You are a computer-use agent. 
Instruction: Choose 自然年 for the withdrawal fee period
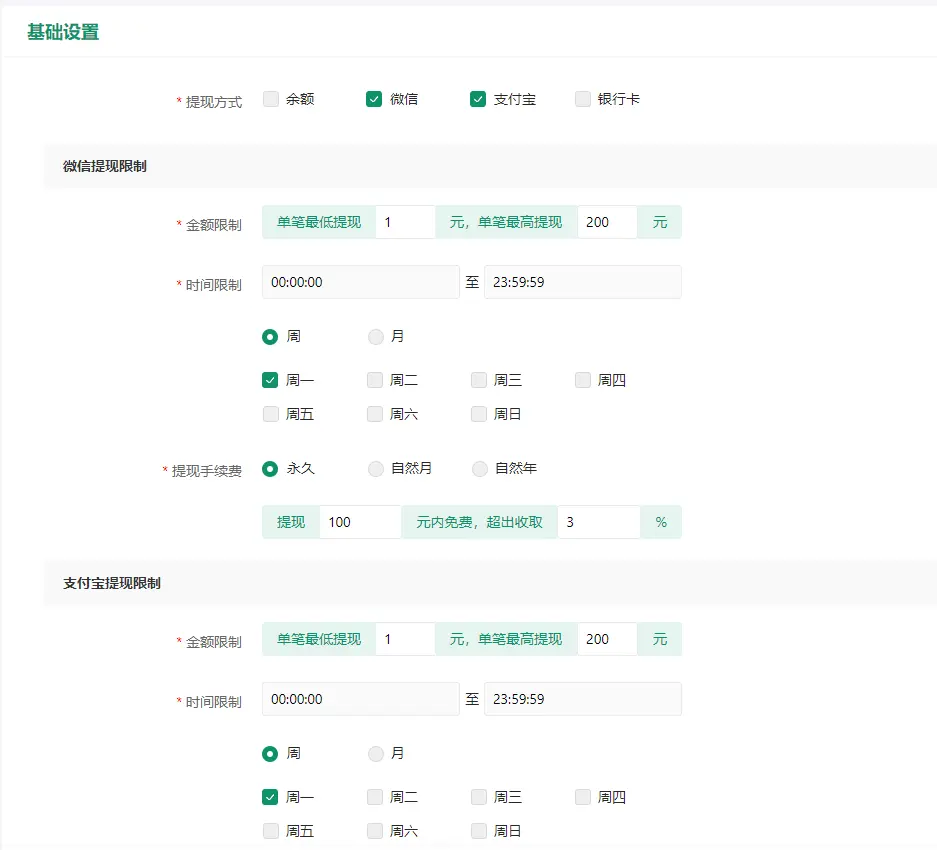(x=480, y=468)
